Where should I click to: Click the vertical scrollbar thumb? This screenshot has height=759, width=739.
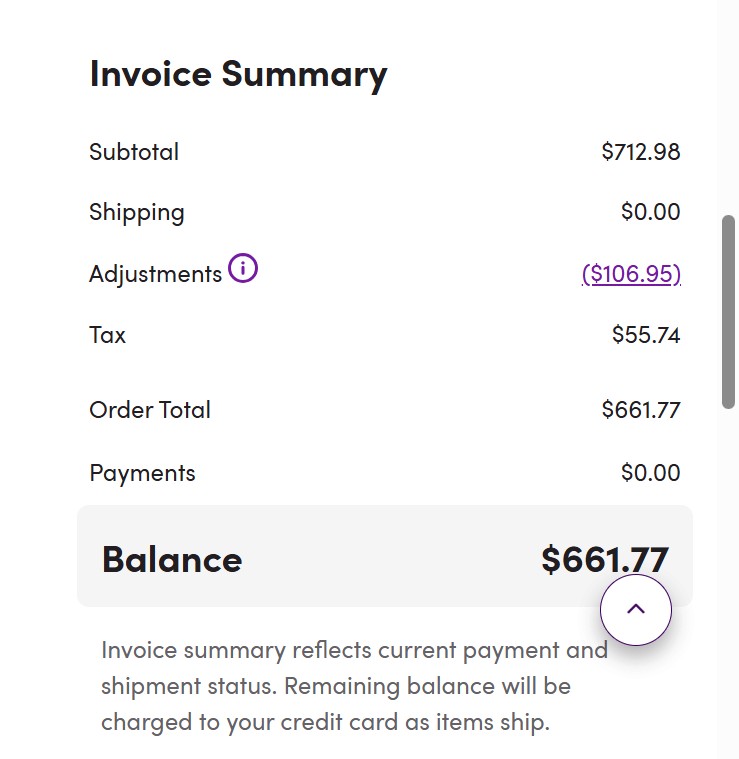click(x=729, y=311)
